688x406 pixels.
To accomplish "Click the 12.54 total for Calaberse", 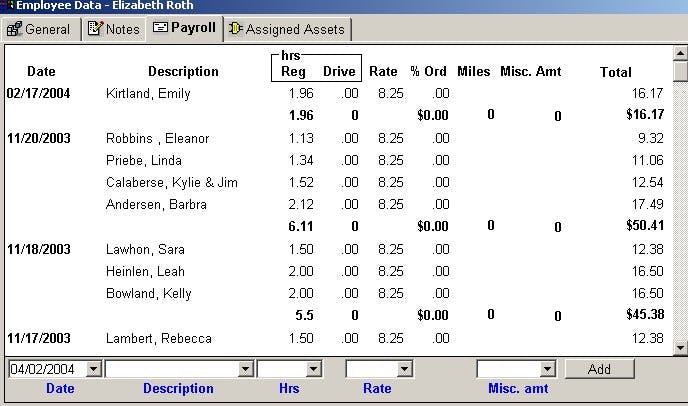I will click(x=648, y=183).
